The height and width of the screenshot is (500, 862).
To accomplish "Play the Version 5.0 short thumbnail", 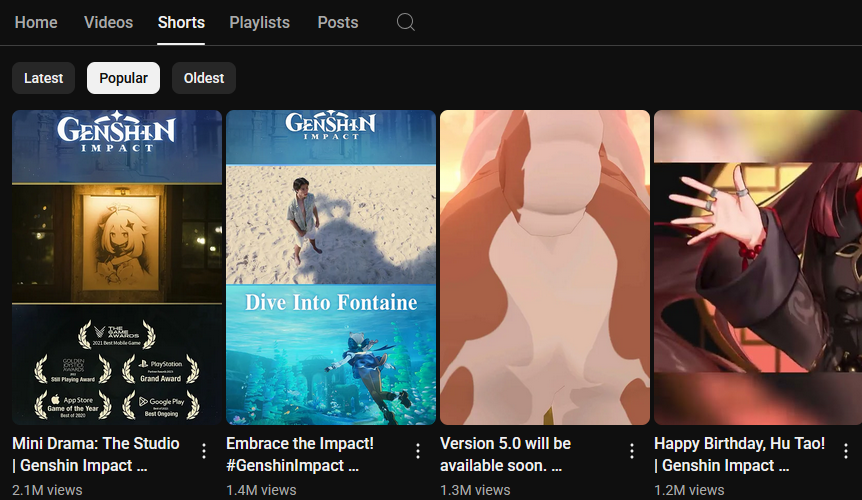I will (x=545, y=267).
